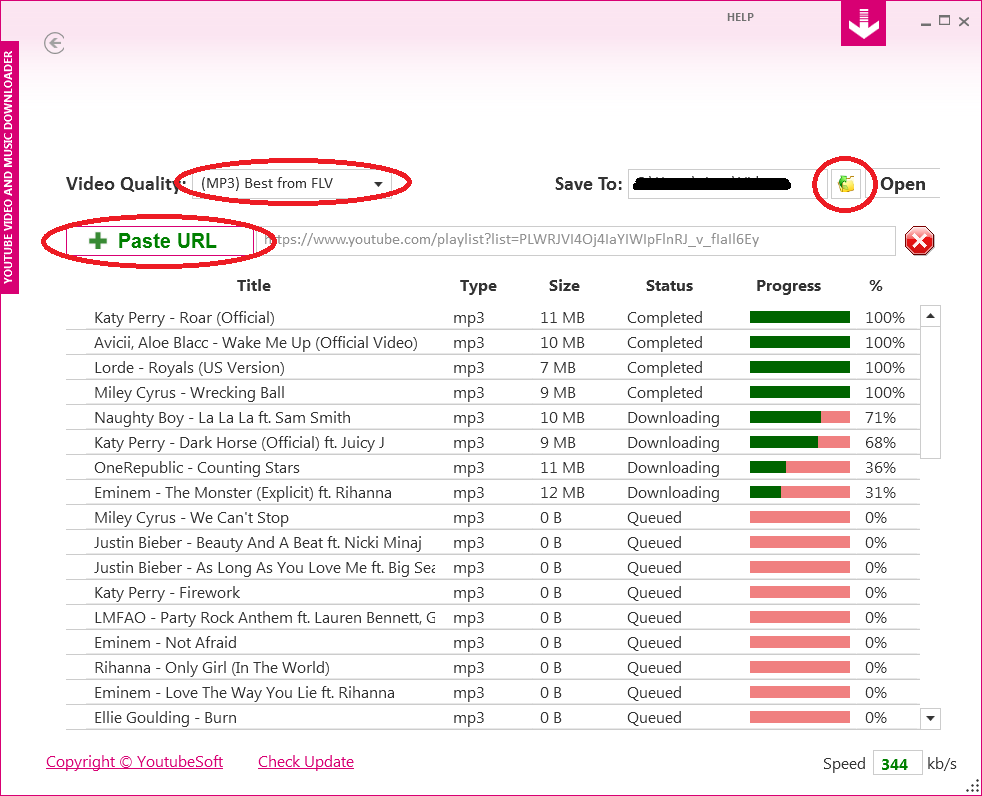982x796 pixels.
Task: Select row Justin Bieber - As Long As You Love Me
Action: tap(492, 568)
